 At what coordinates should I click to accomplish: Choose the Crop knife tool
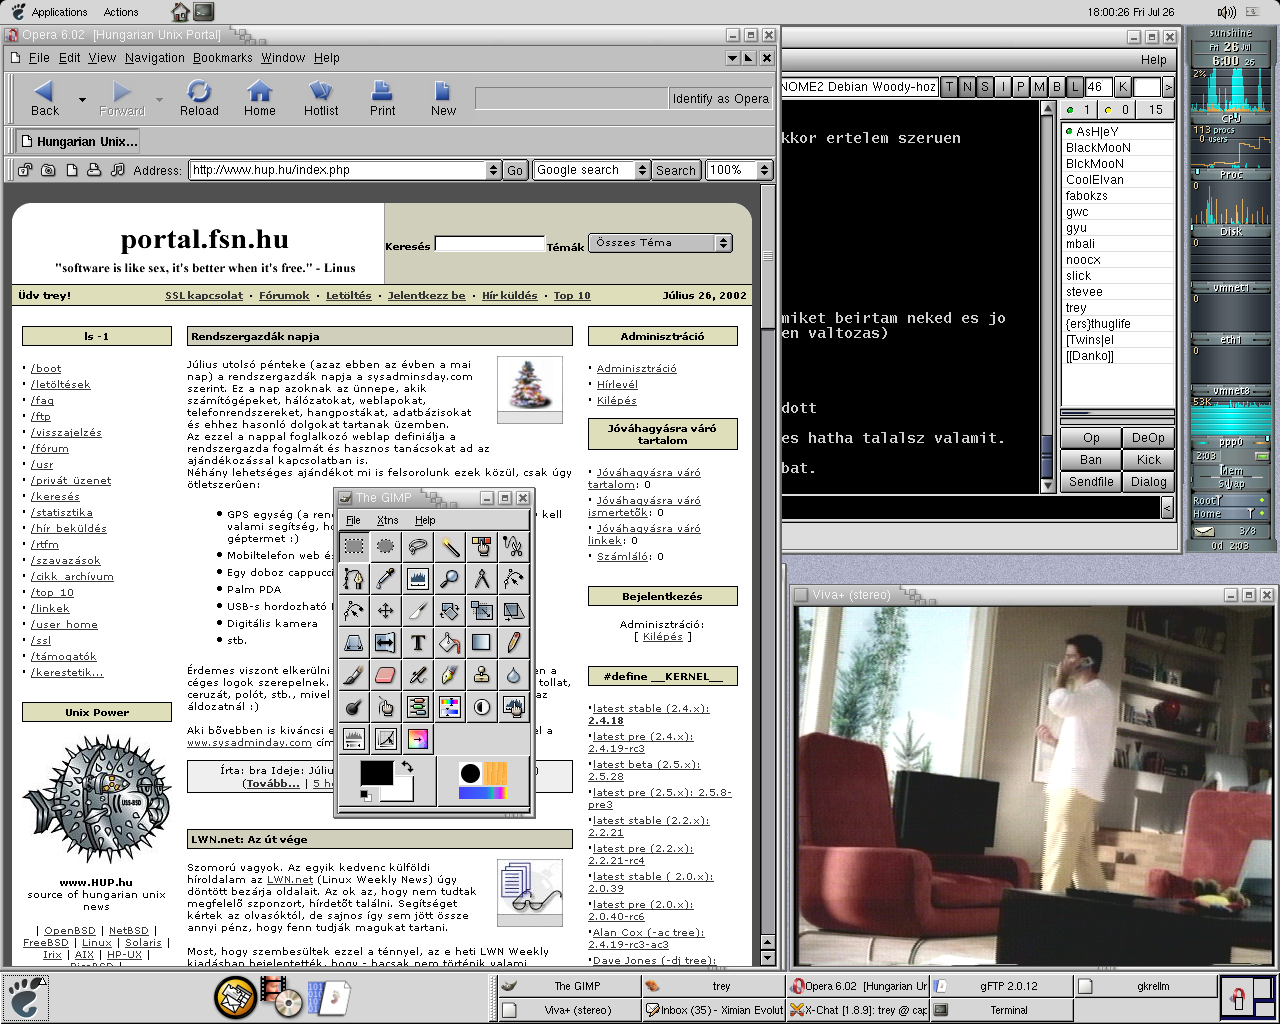418,610
